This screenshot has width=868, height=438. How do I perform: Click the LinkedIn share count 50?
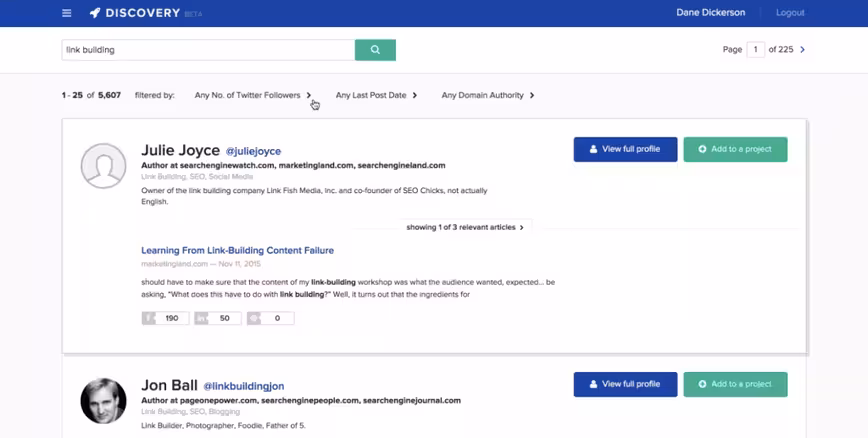coord(218,318)
